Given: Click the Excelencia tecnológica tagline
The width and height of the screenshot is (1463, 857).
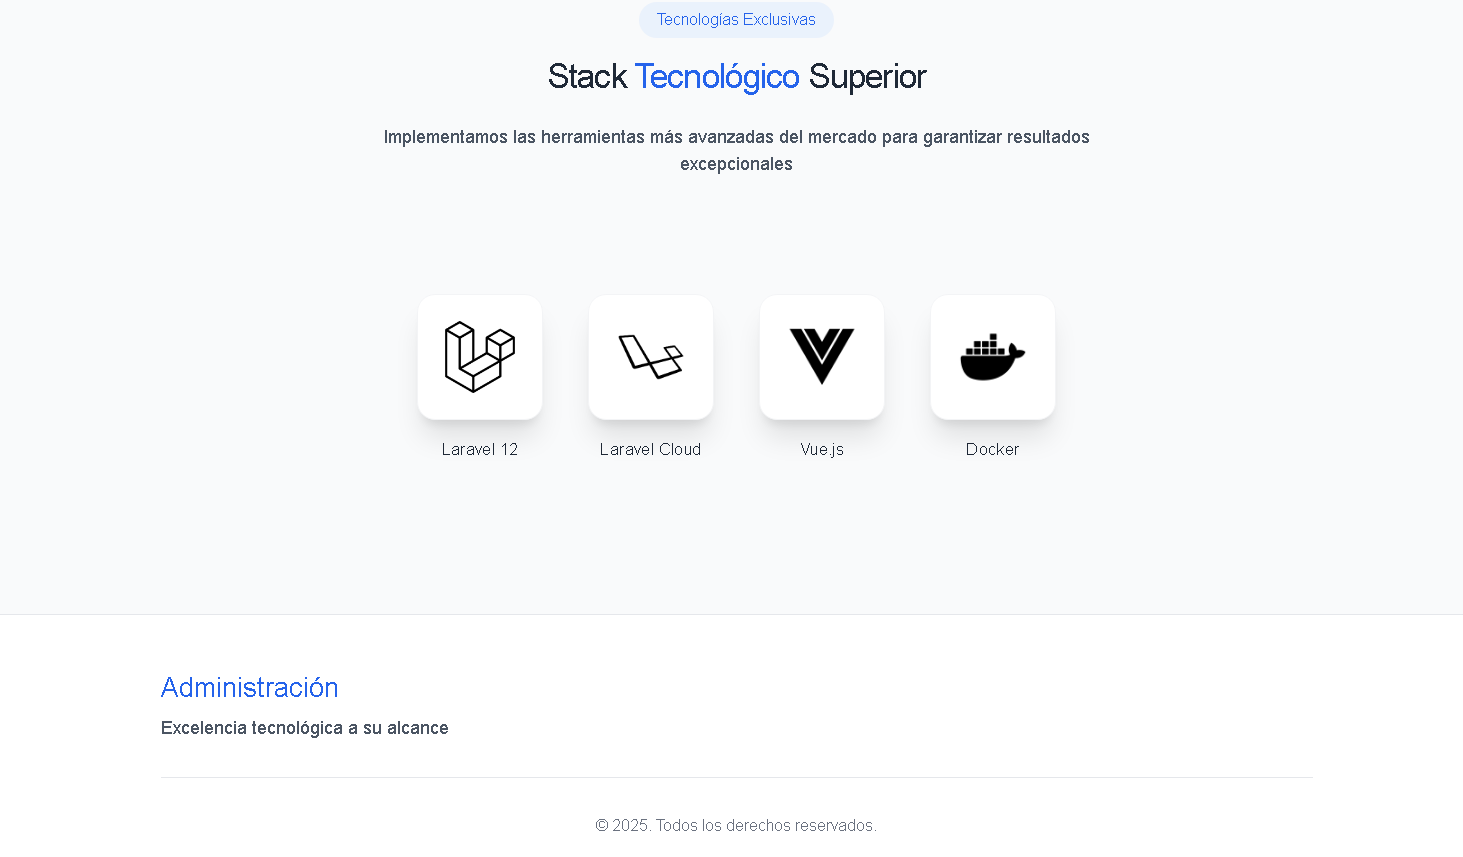Looking at the screenshot, I should tap(304, 728).
